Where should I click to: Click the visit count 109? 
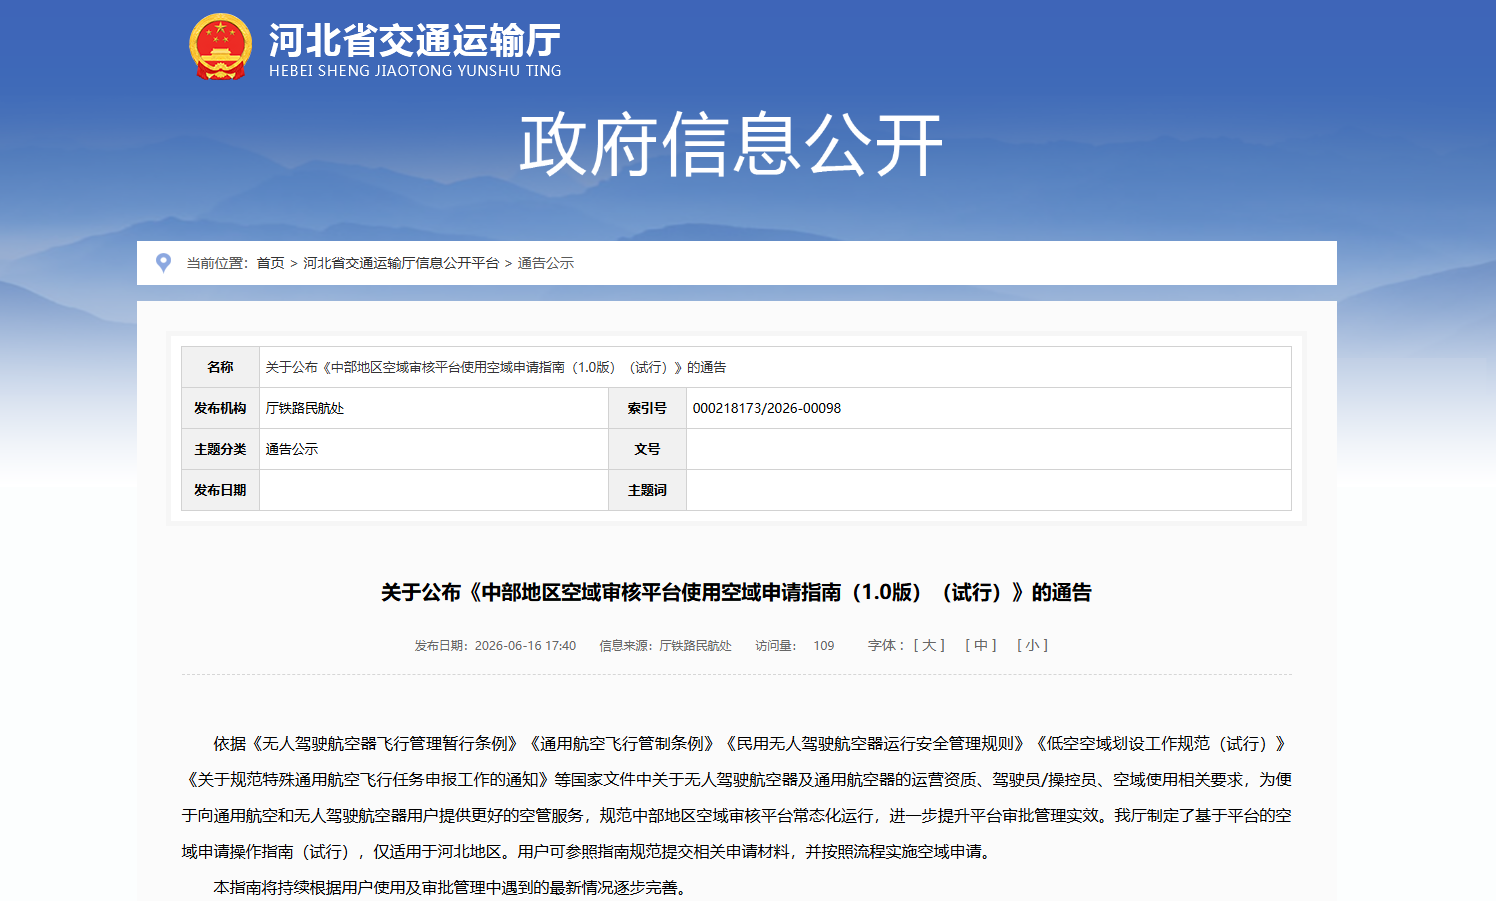[x=823, y=645]
